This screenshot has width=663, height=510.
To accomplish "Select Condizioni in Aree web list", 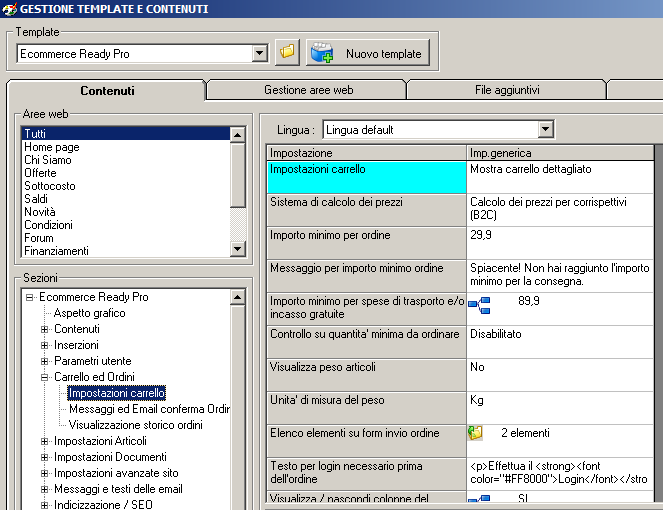I will tap(126, 225).
